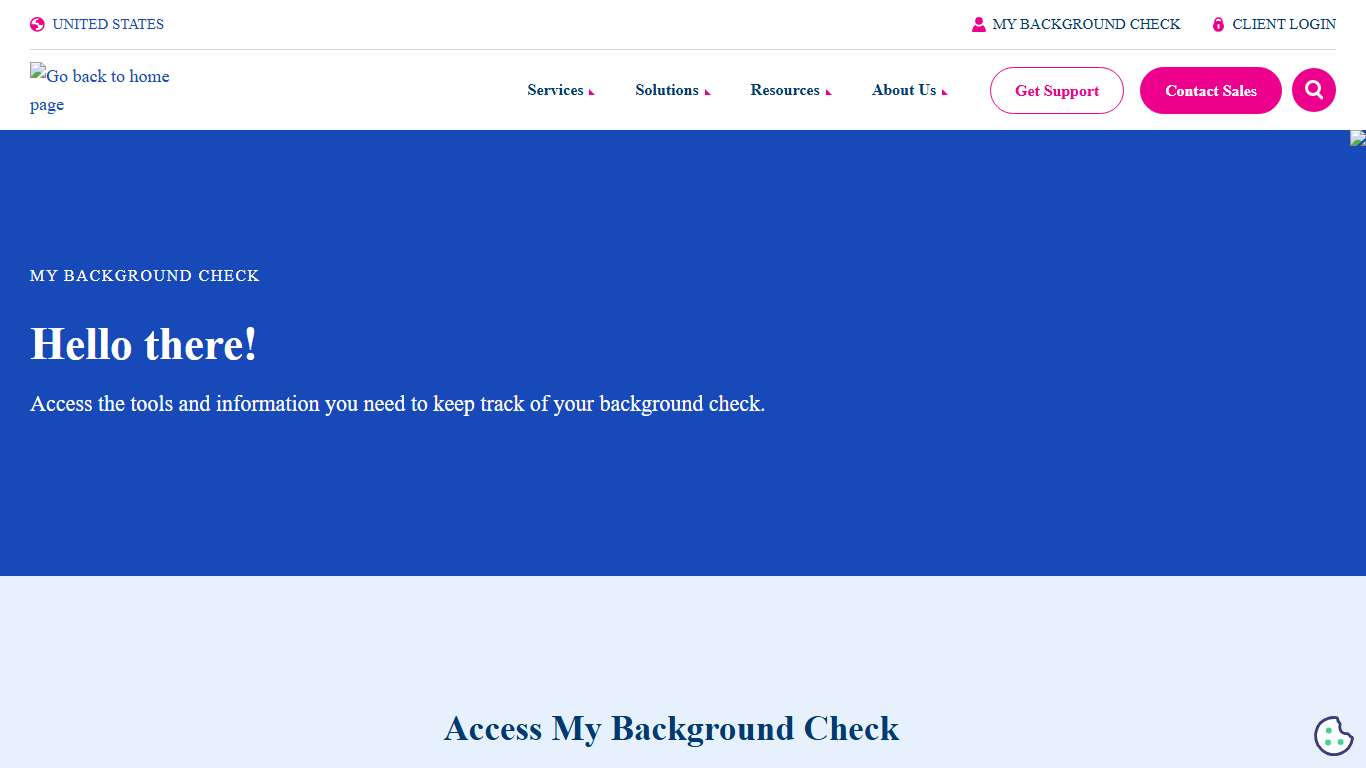
Task: Open My Background Check link in header
Action: click(x=1086, y=23)
